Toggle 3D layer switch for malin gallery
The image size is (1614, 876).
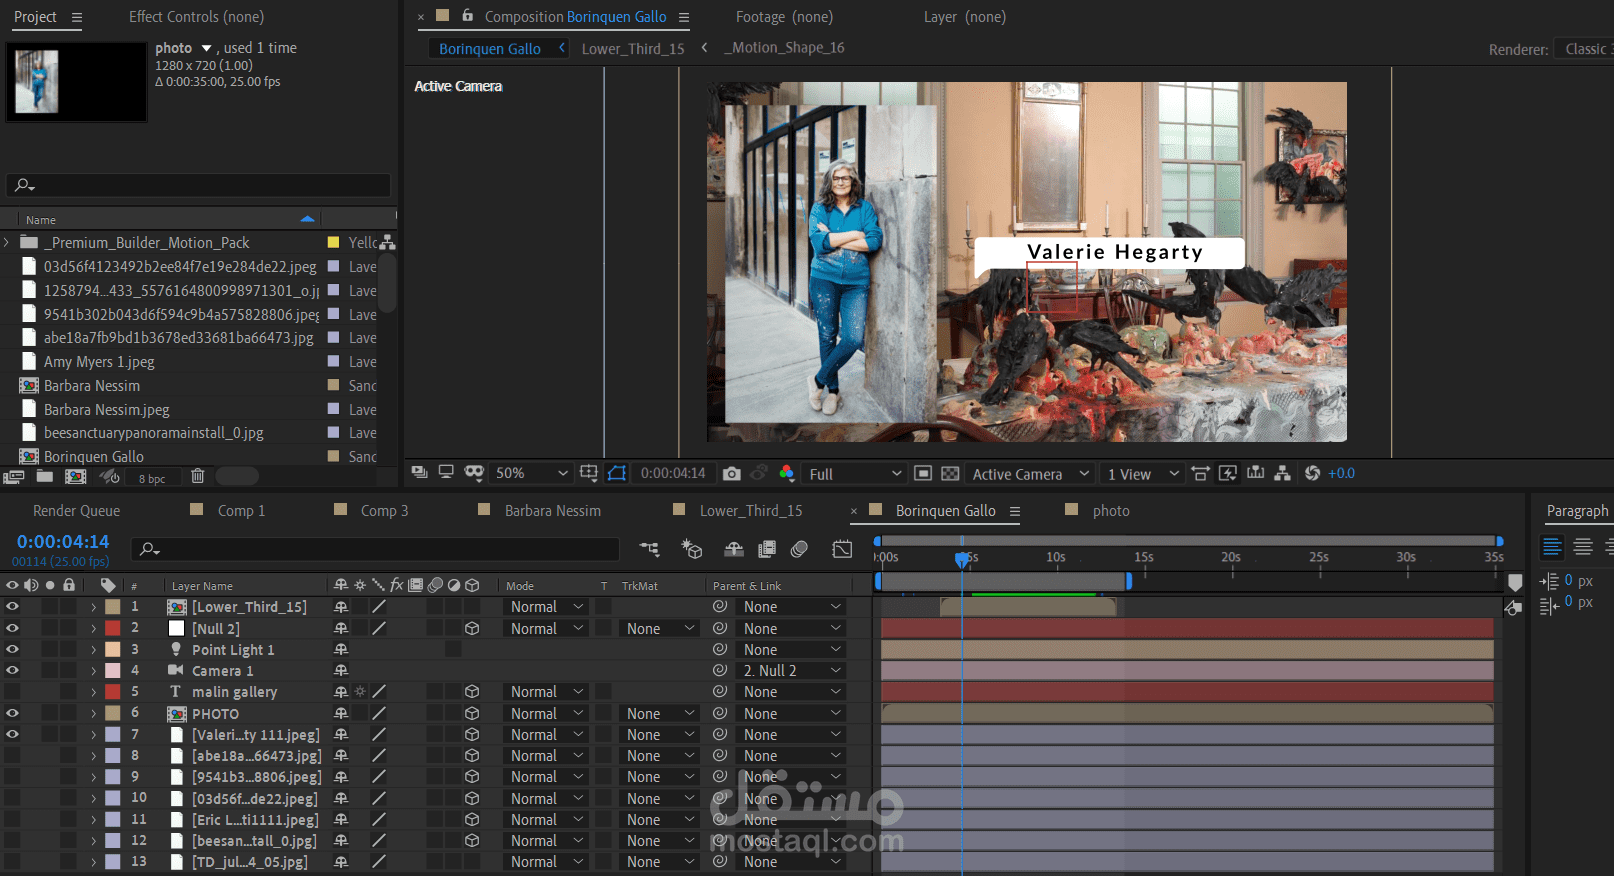point(472,692)
